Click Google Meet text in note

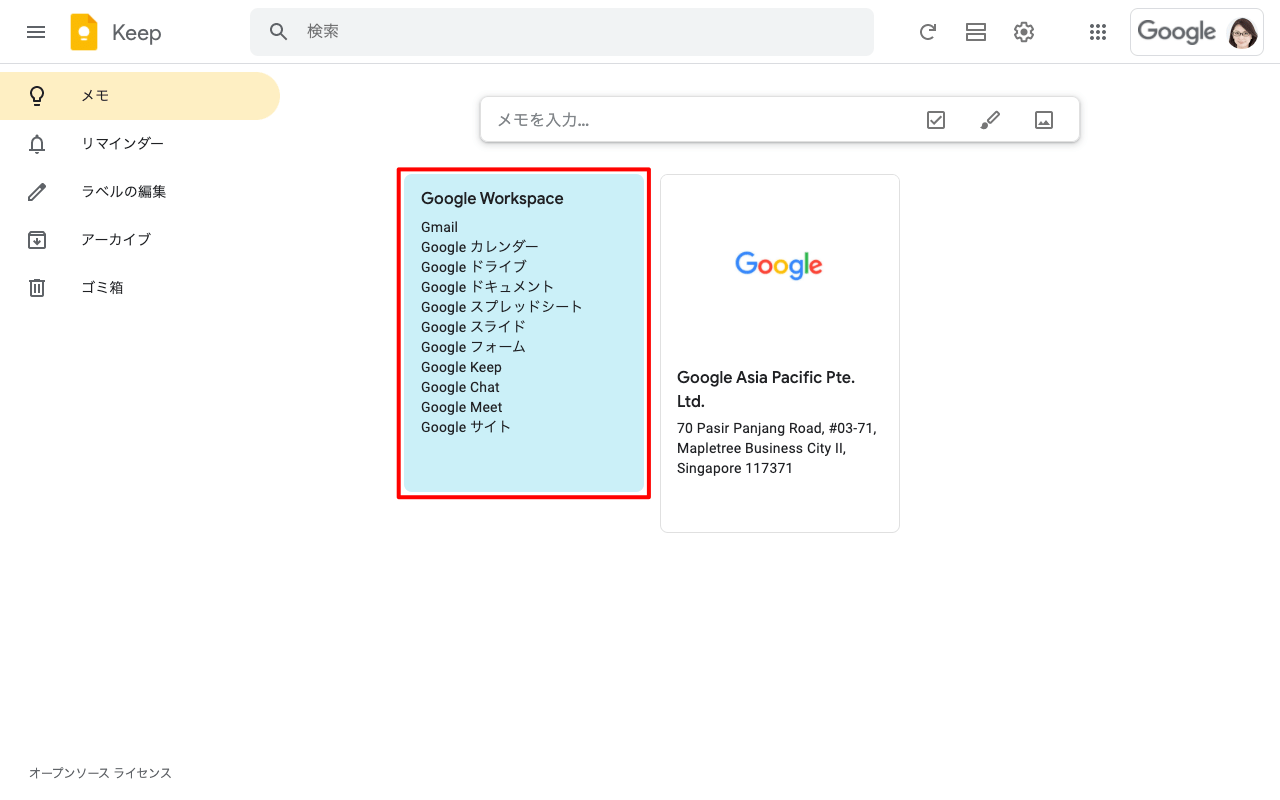tap(462, 407)
